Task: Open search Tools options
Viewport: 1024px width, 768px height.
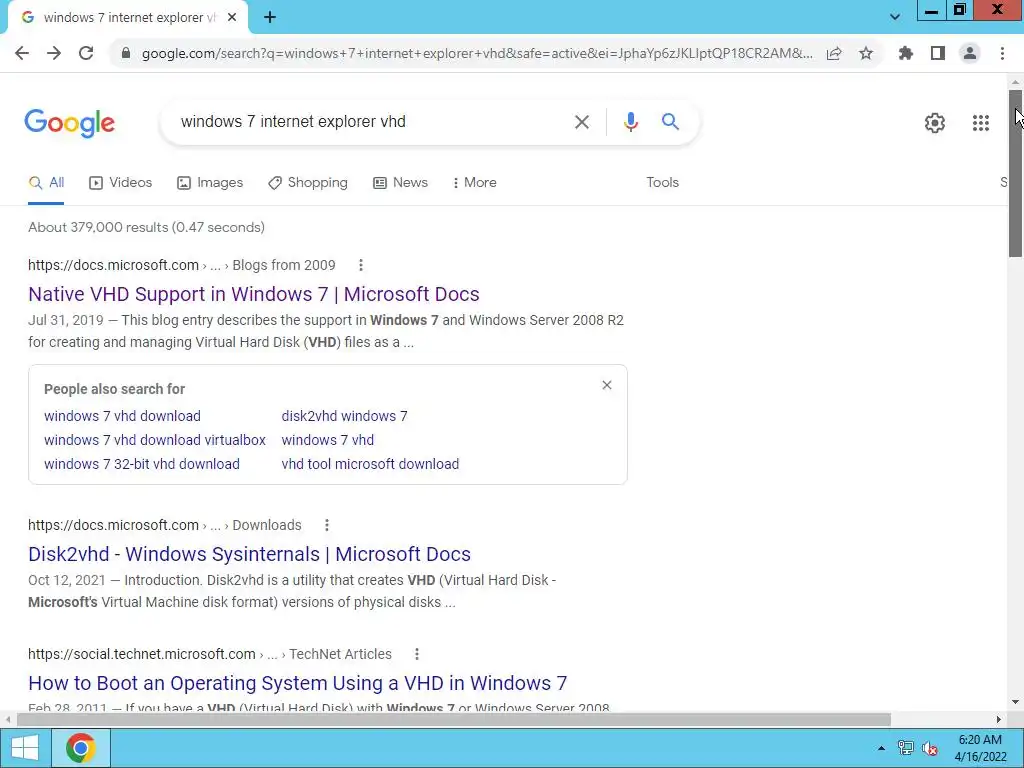Action: [x=662, y=183]
